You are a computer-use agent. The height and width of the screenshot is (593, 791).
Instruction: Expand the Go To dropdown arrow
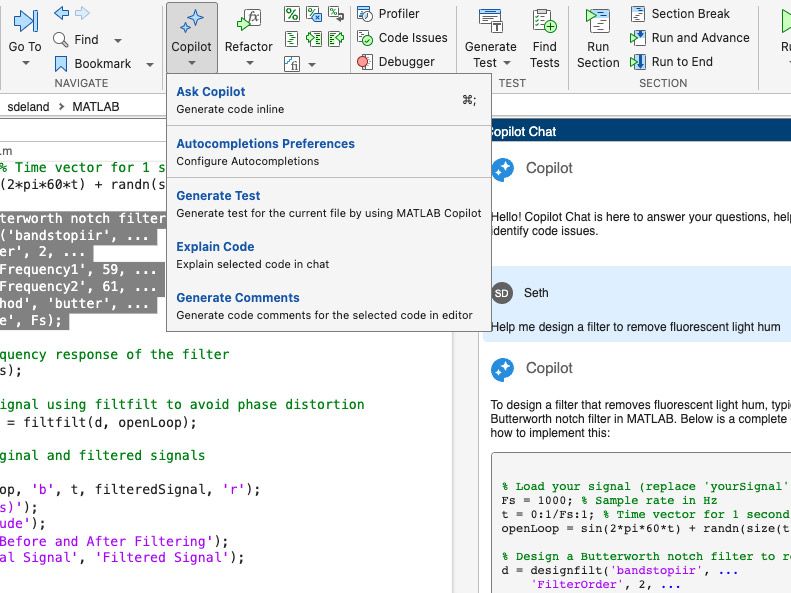pyautogui.click(x=25, y=63)
